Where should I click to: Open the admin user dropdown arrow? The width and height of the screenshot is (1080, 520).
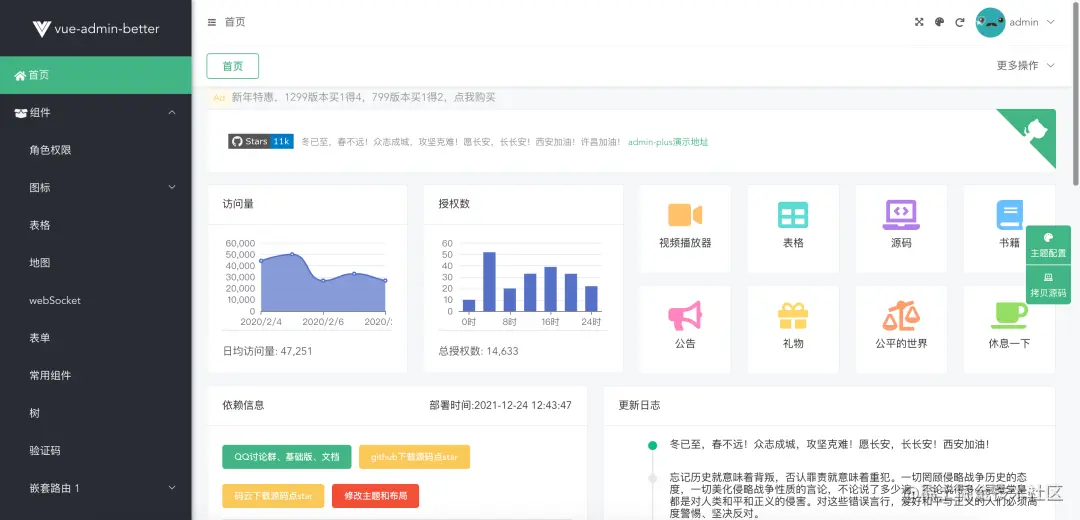[x=1050, y=22]
